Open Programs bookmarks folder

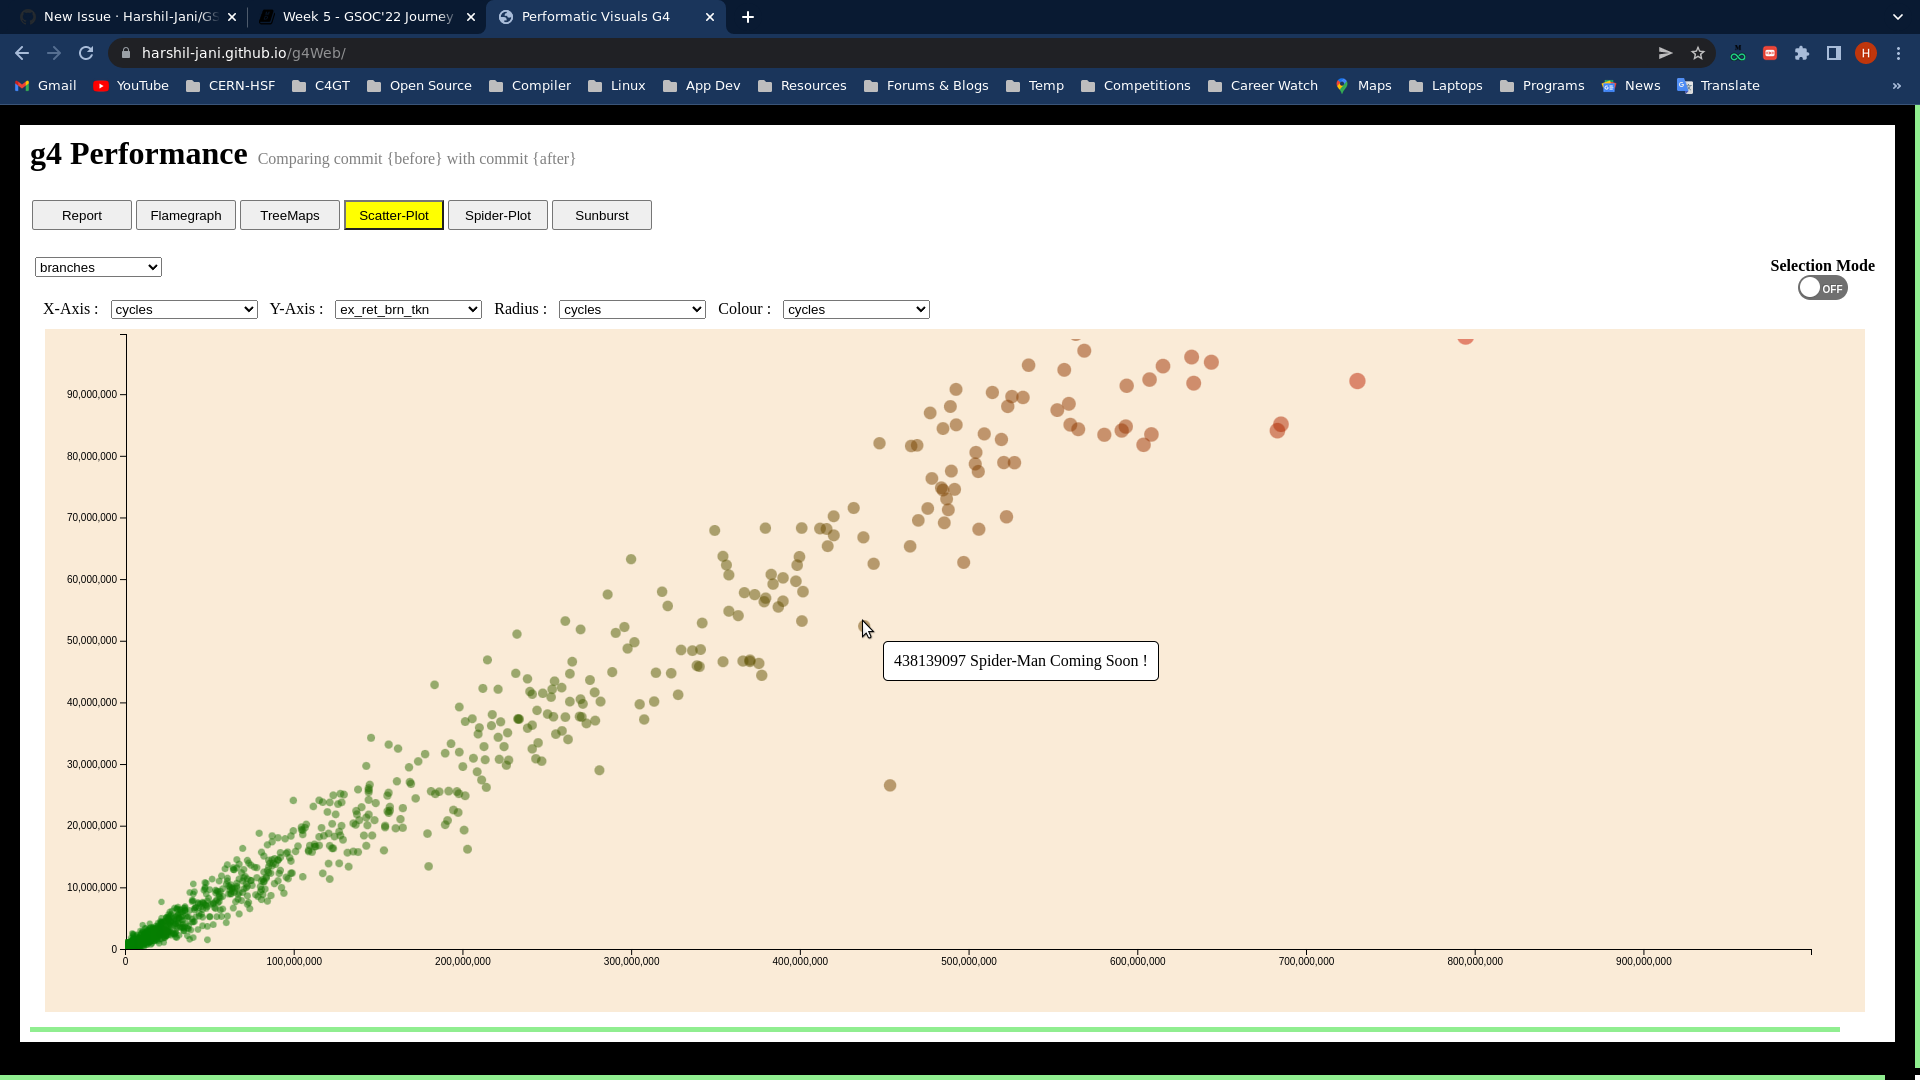tap(1542, 86)
